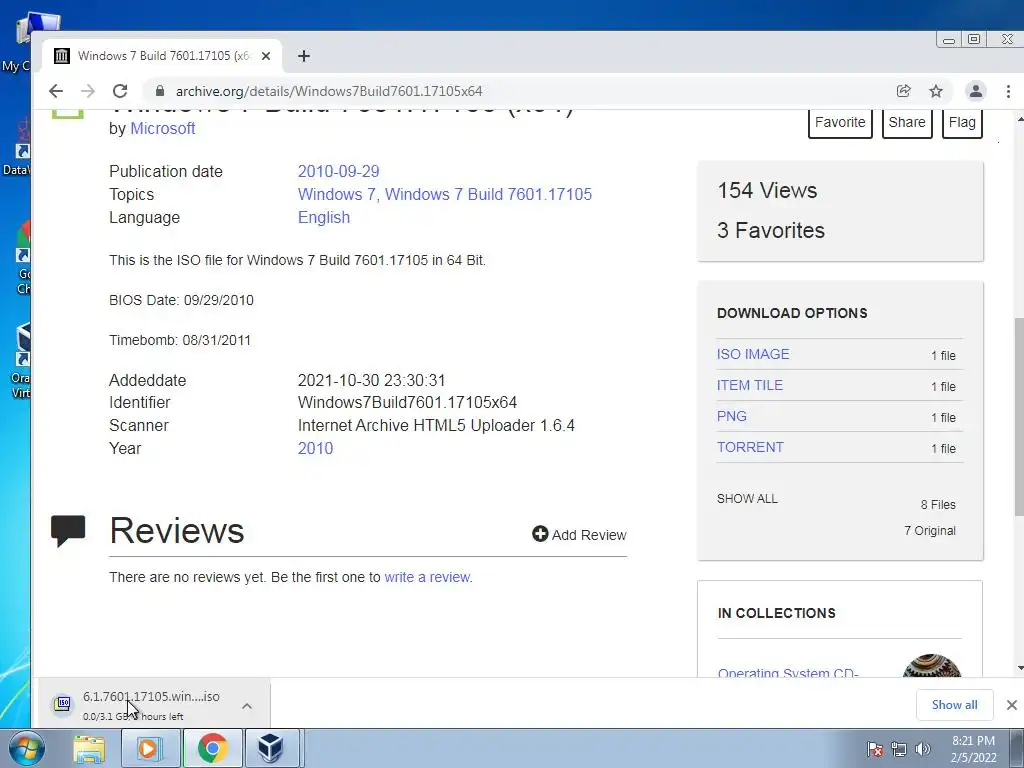This screenshot has width=1024, height=768.
Task: Click the ISO file icon in download bar
Action: point(63,704)
